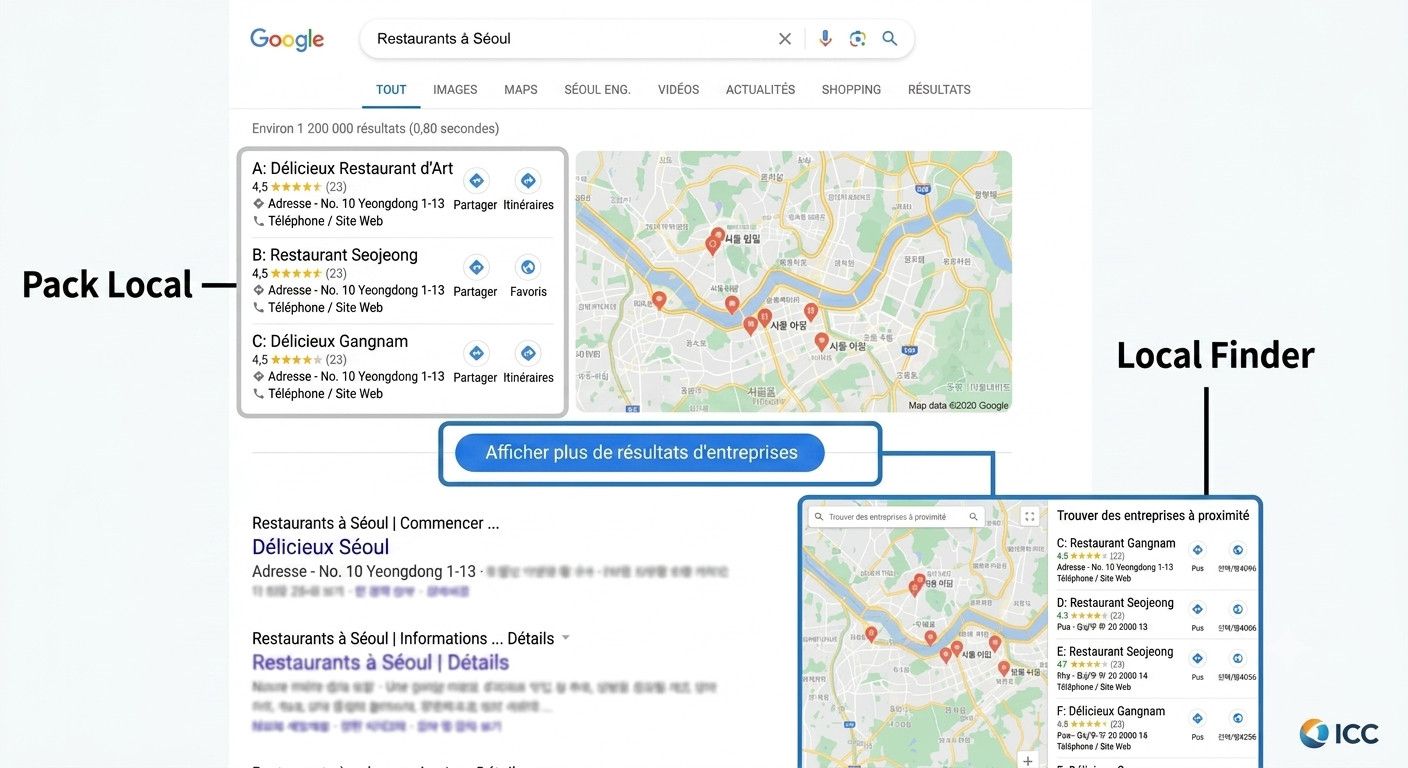Image resolution: width=1408 pixels, height=768 pixels.
Task: Click the Pus directions icon for F: Délicieux Gangnam
Action: coord(1198,718)
